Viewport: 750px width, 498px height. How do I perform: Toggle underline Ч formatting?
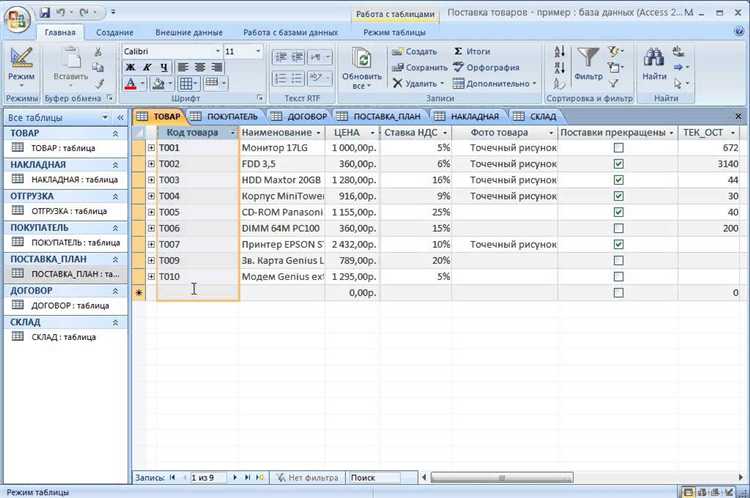(164, 67)
